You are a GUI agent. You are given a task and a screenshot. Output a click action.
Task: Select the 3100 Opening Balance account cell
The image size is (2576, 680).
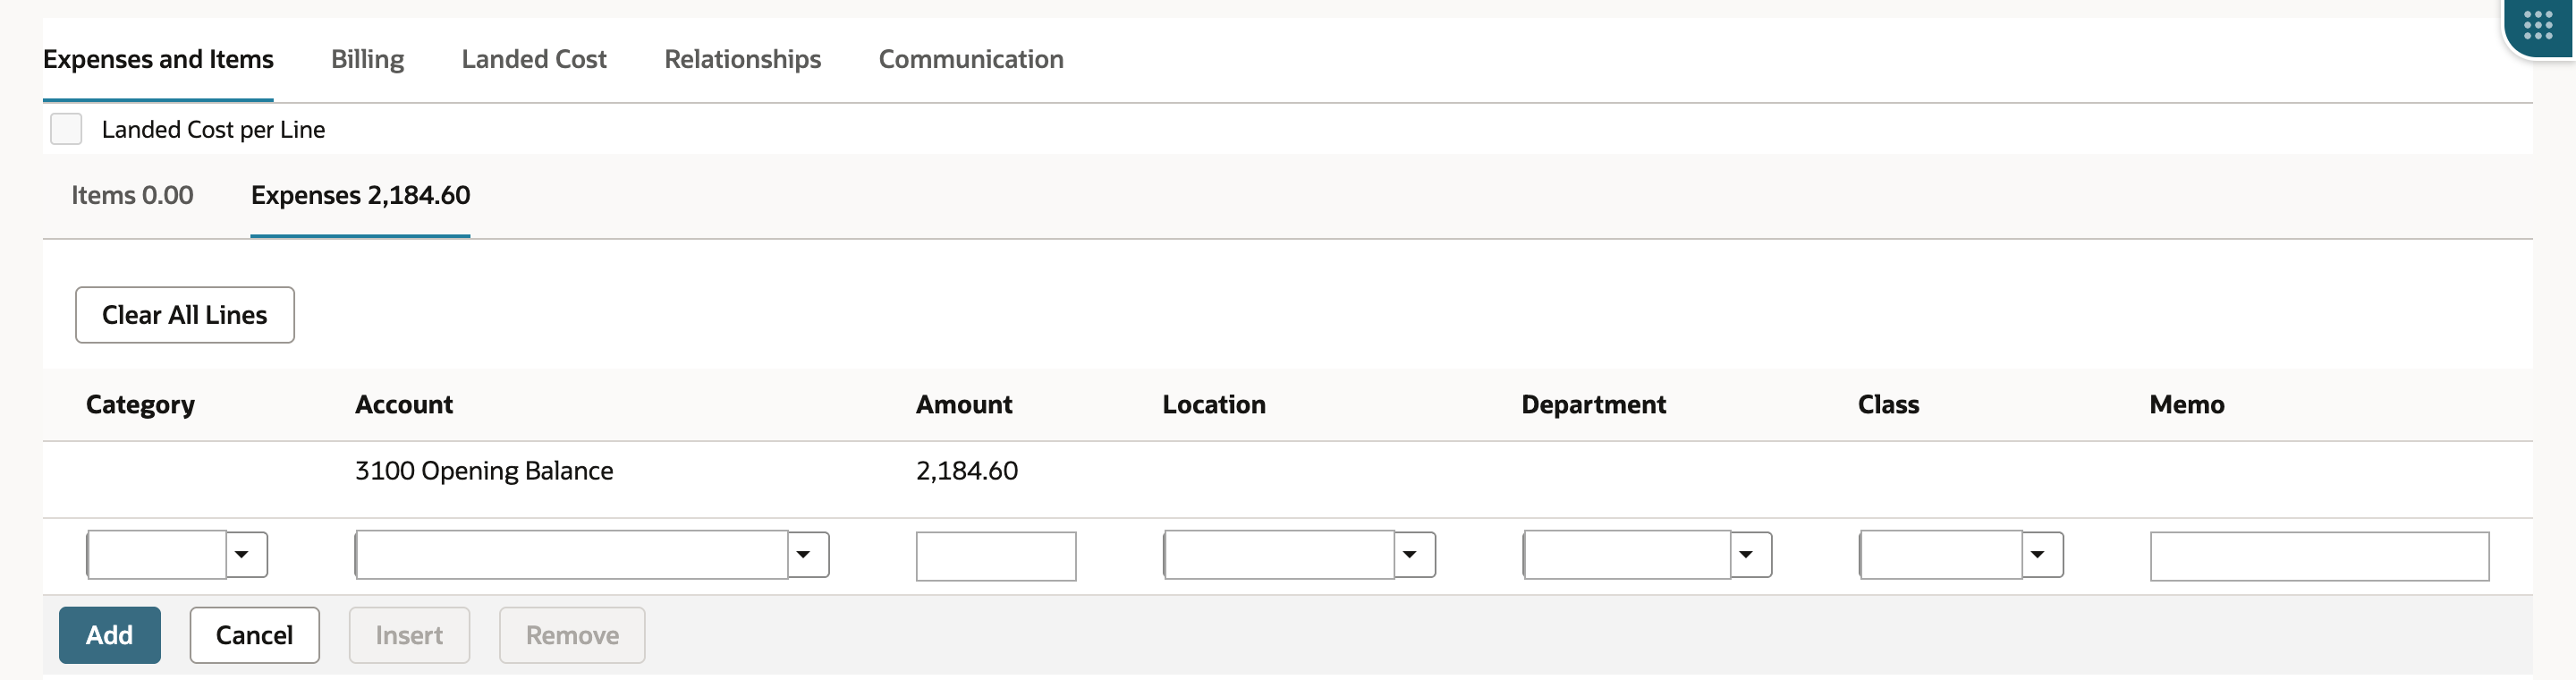point(484,471)
